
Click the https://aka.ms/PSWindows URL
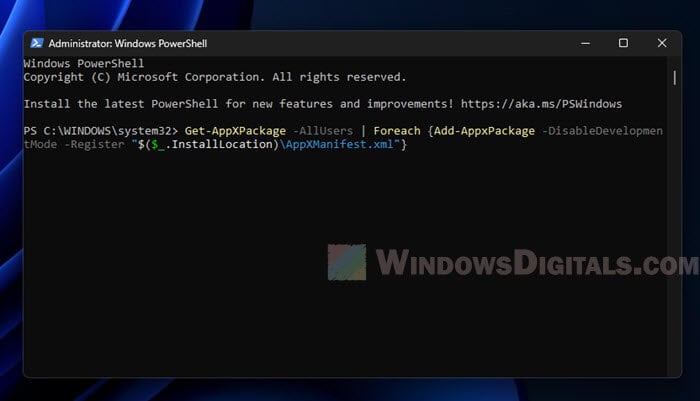[x=541, y=104]
